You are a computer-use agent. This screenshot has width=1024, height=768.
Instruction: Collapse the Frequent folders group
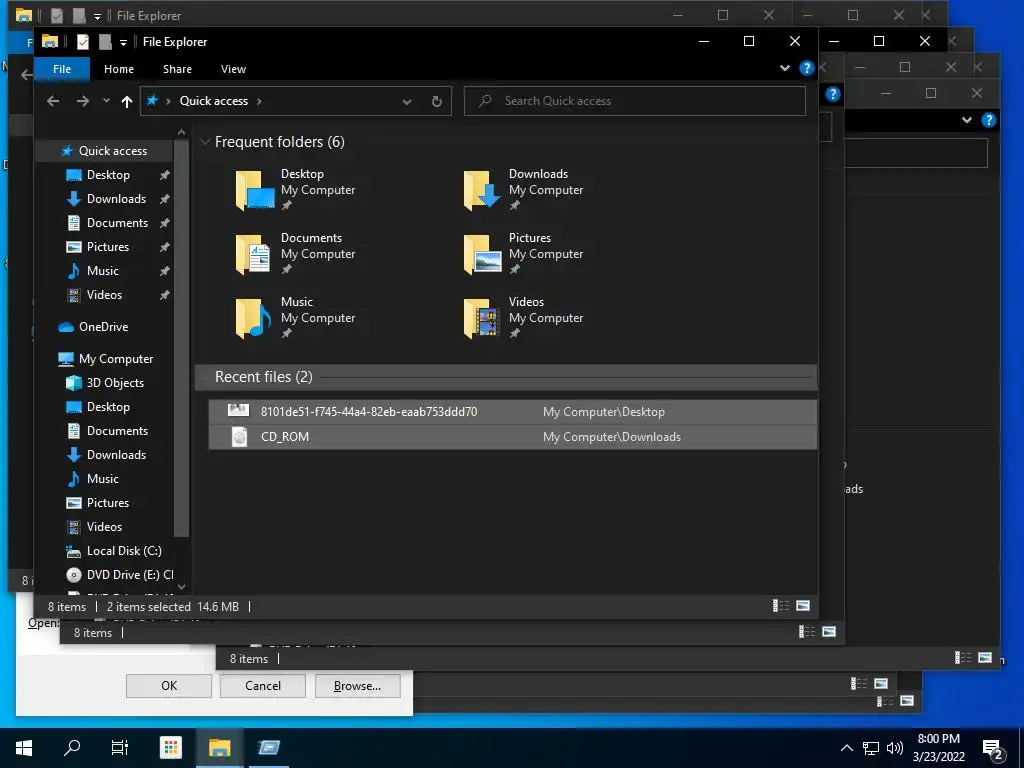[205, 142]
